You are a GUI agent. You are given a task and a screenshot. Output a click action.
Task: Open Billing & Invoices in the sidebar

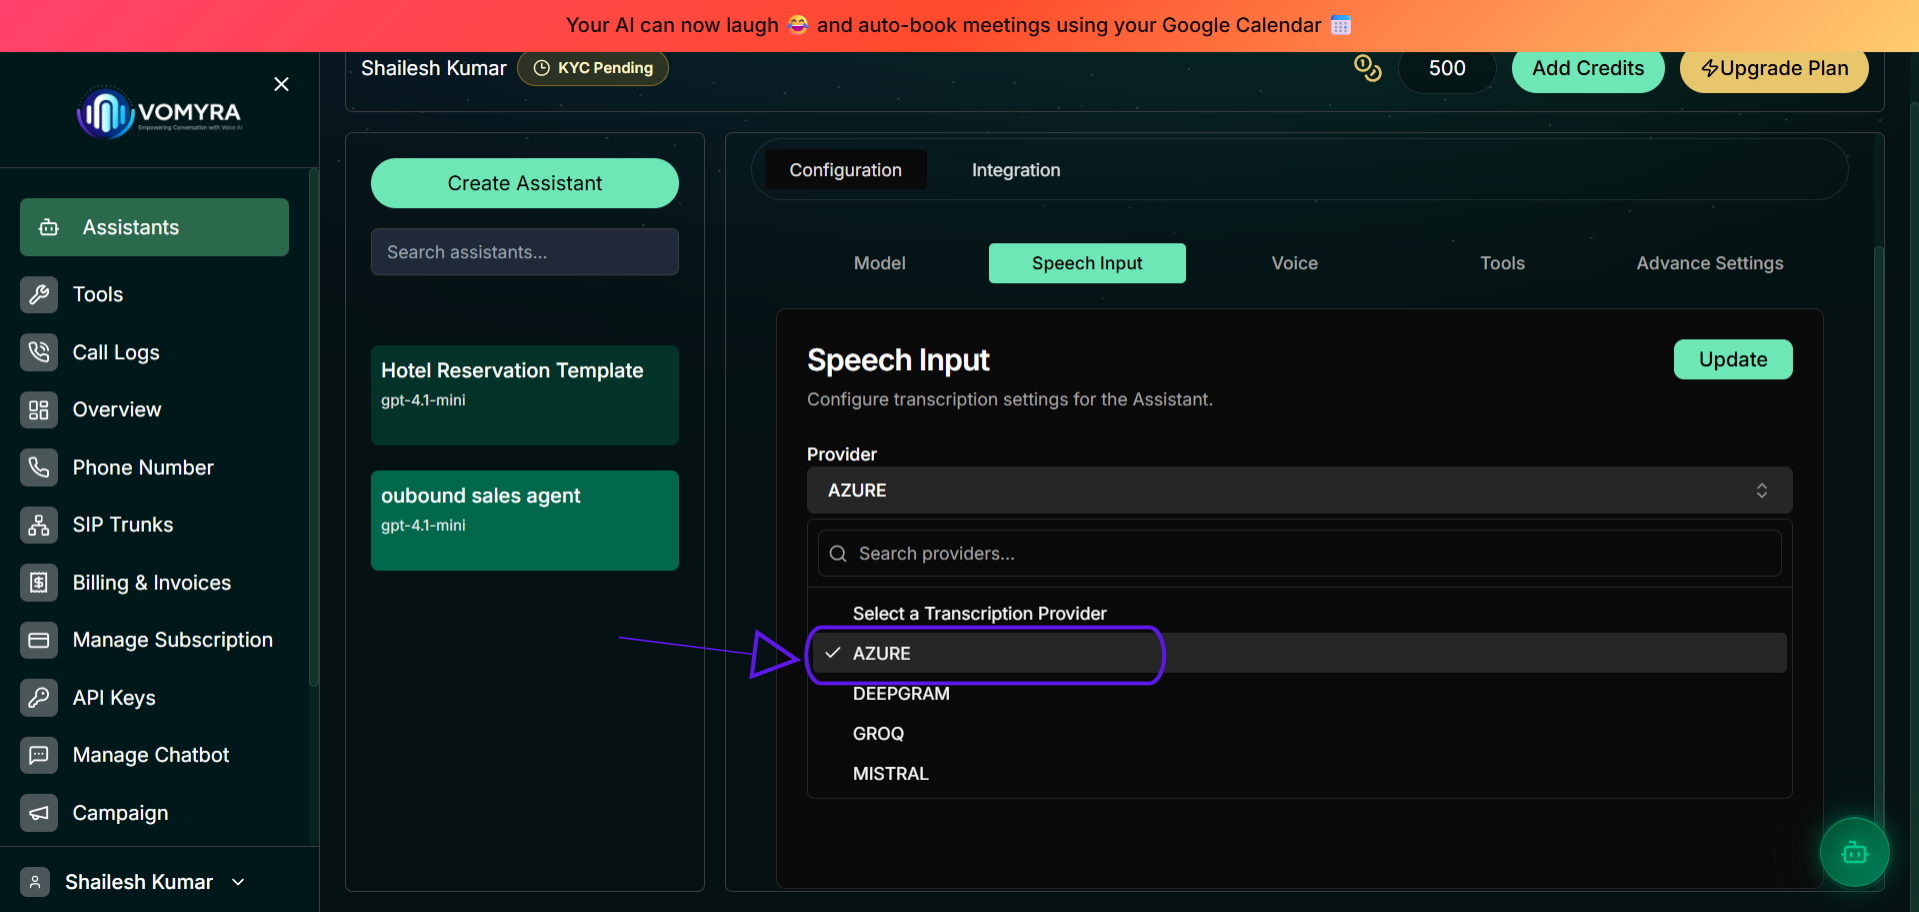click(151, 582)
